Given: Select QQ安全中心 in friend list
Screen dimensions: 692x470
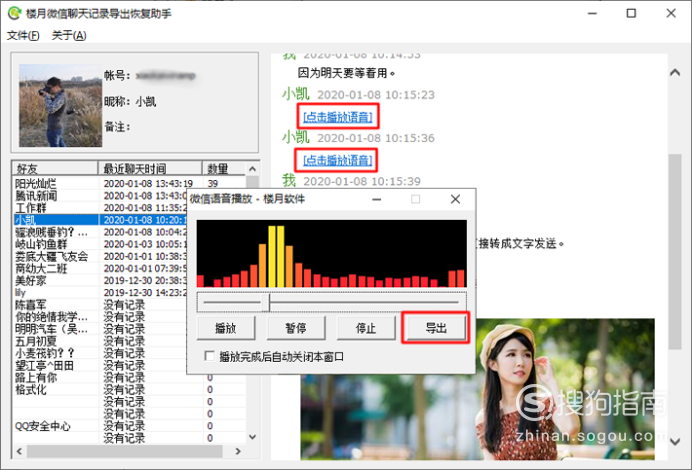Looking at the screenshot, I should (43, 426).
